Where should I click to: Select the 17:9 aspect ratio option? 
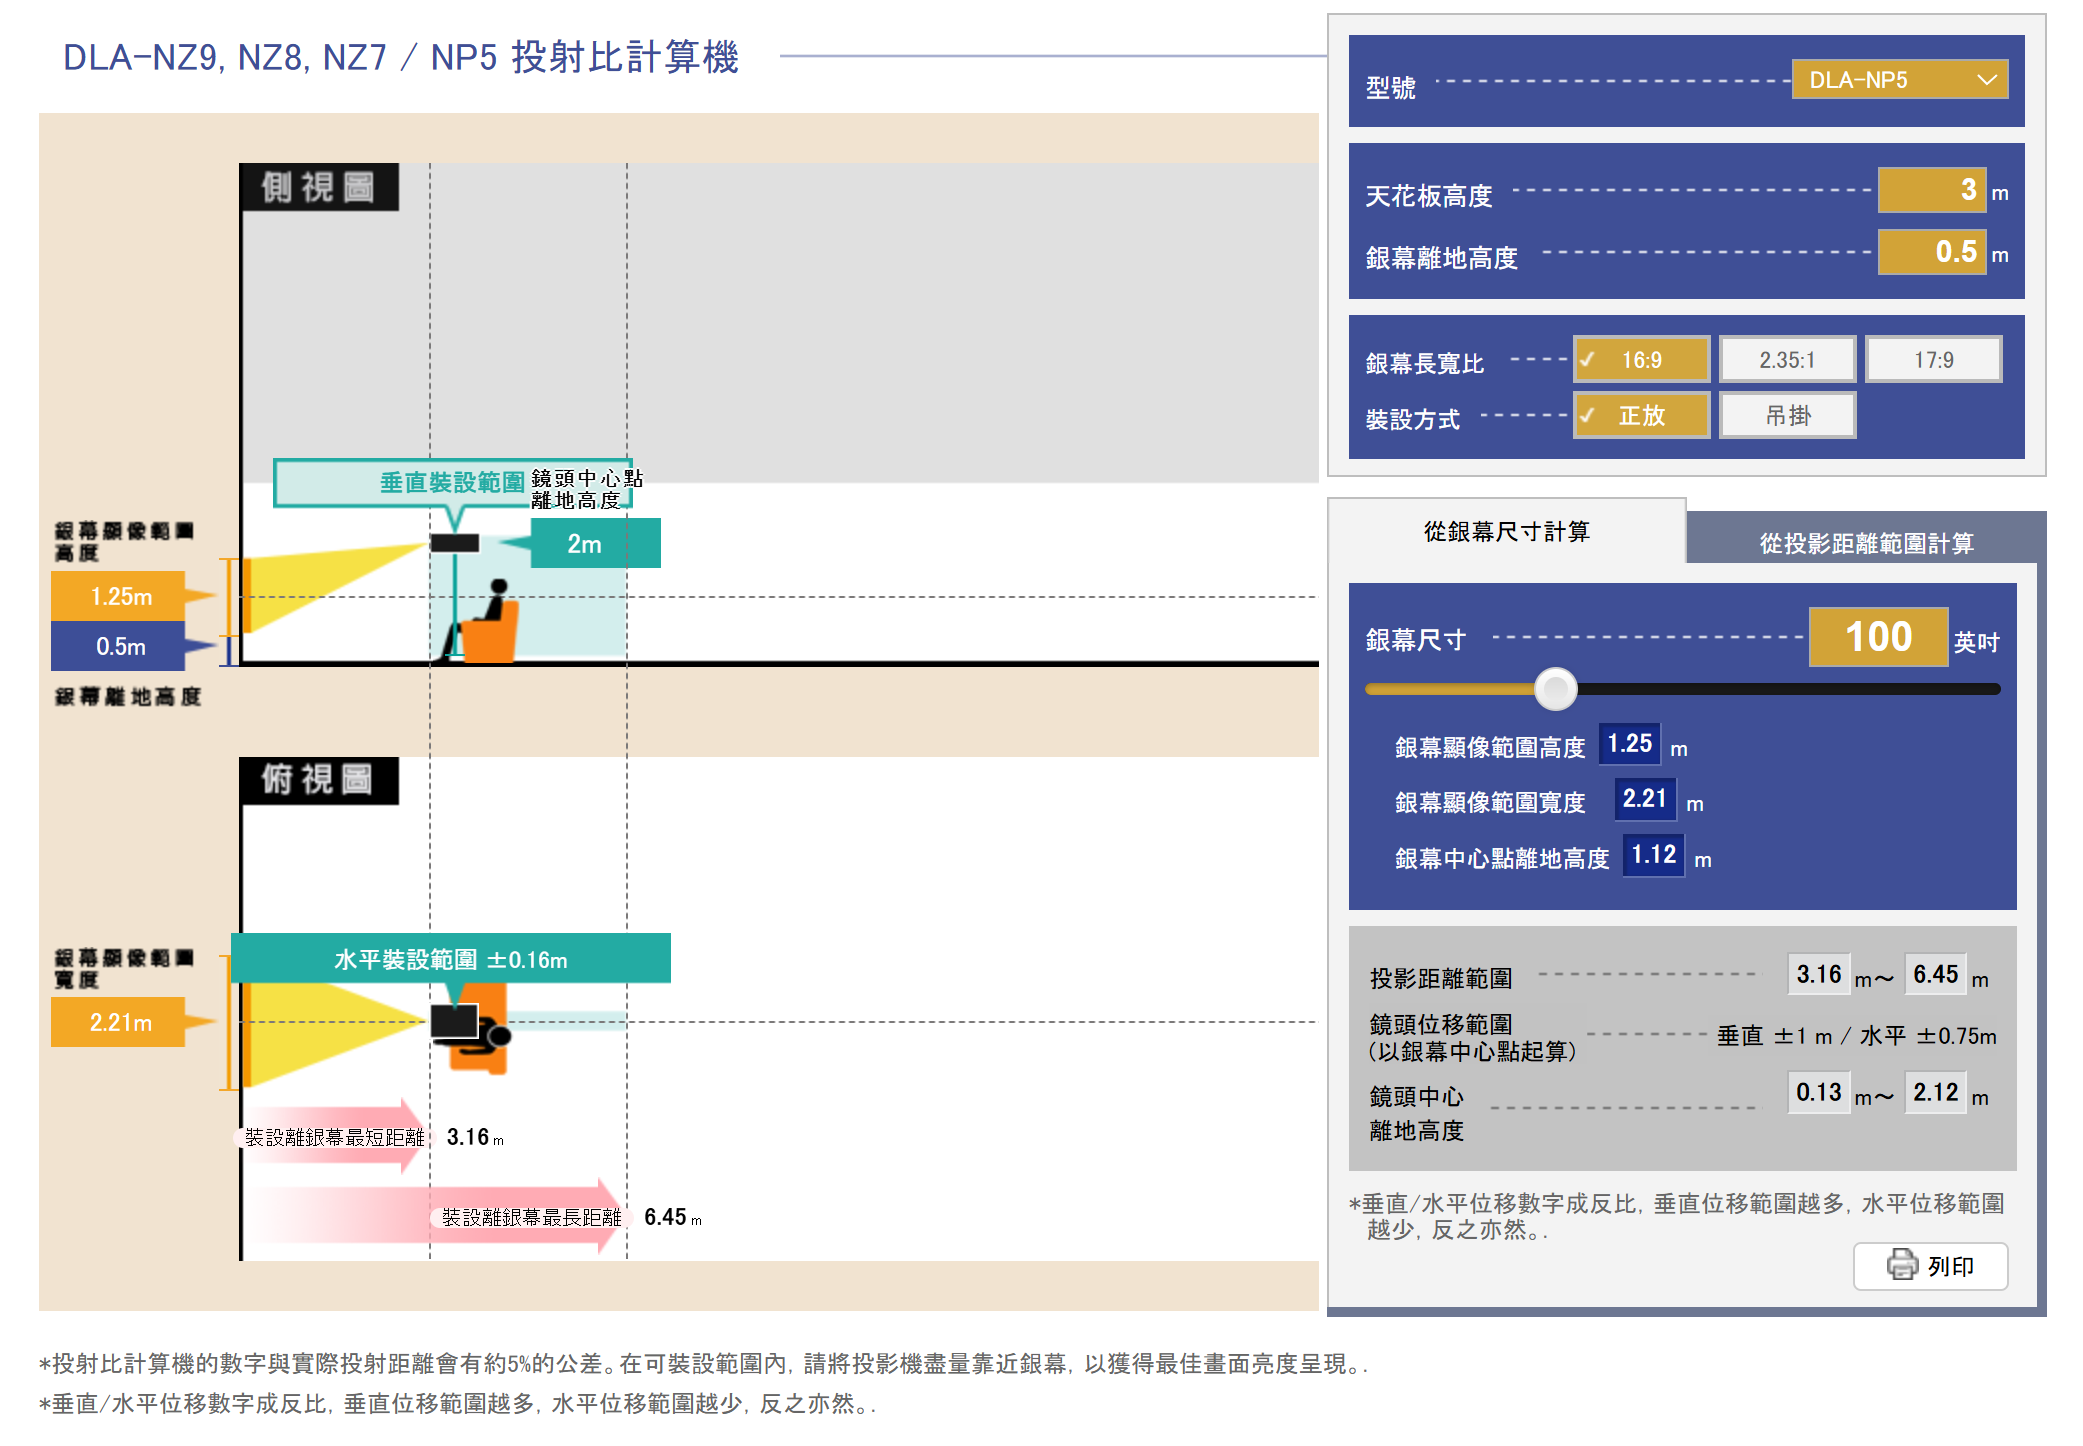(x=1933, y=360)
